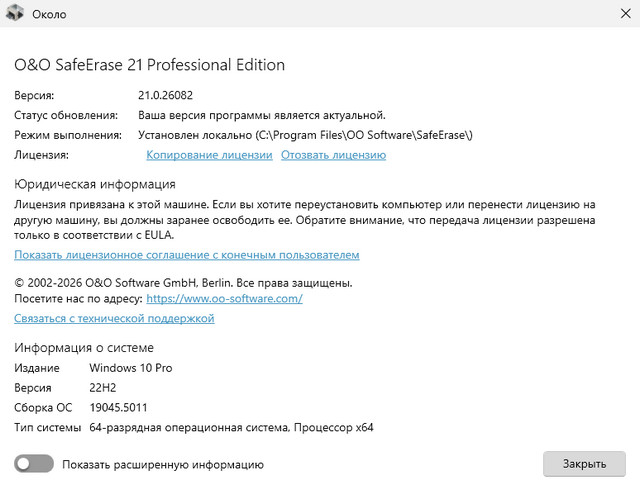Click the 22H2 version value
Viewport: 640px width, 490px height.
click(x=104, y=388)
